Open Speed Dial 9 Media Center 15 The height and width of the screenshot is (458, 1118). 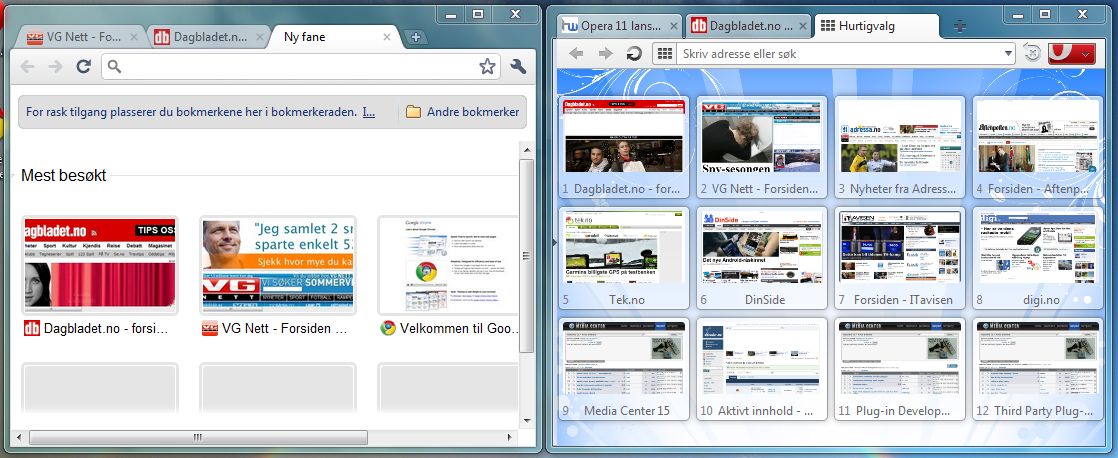pyautogui.click(x=624, y=368)
